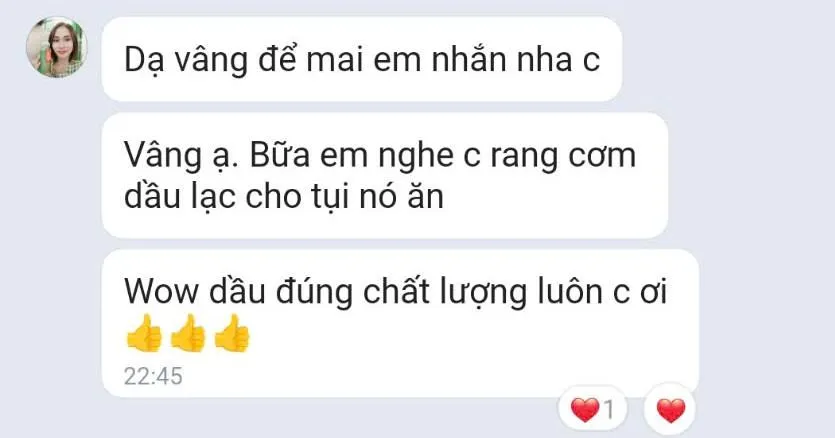Select the message "Wow dầu đúng chất lượng luôn"
The image size is (835, 438).
400,323
